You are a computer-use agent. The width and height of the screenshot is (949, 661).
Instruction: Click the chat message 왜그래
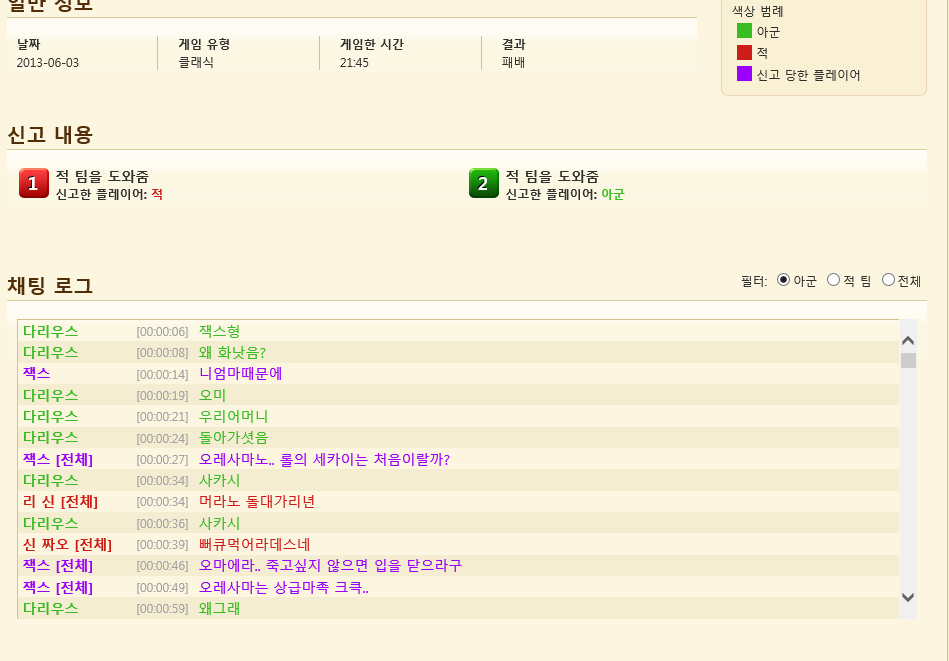(220, 608)
